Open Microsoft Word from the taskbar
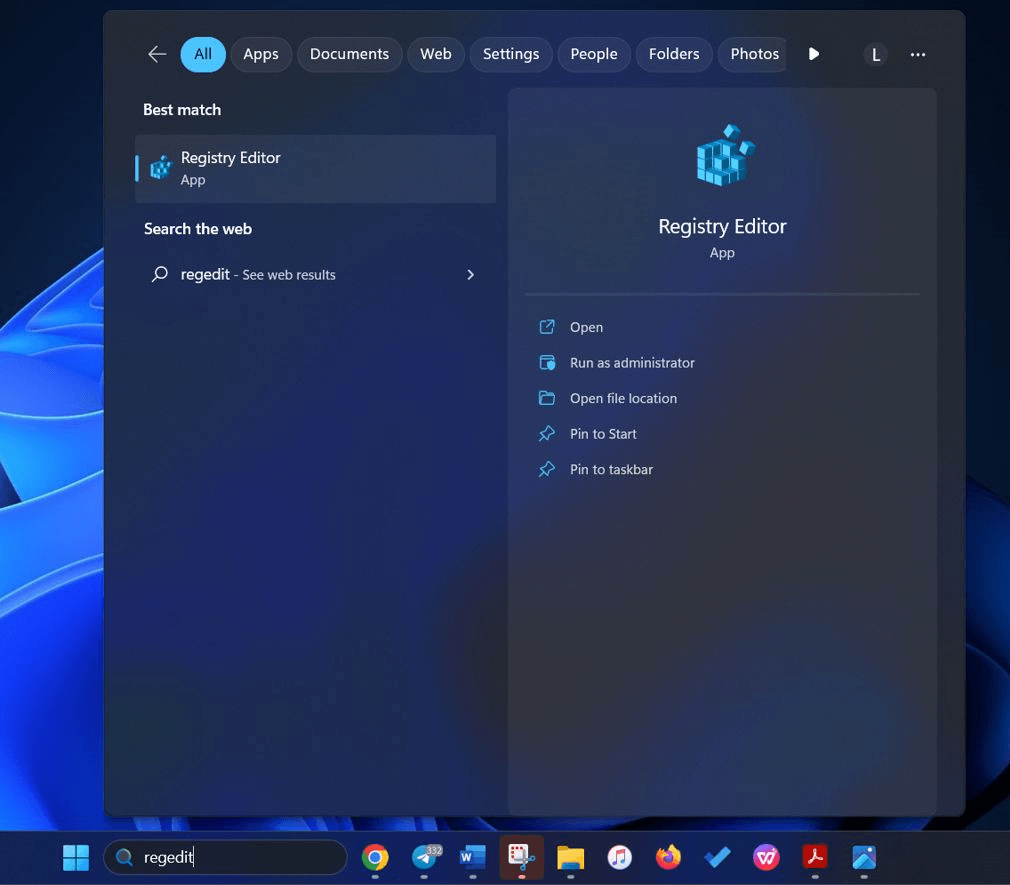 pyautogui.click(x=473, y=857)
